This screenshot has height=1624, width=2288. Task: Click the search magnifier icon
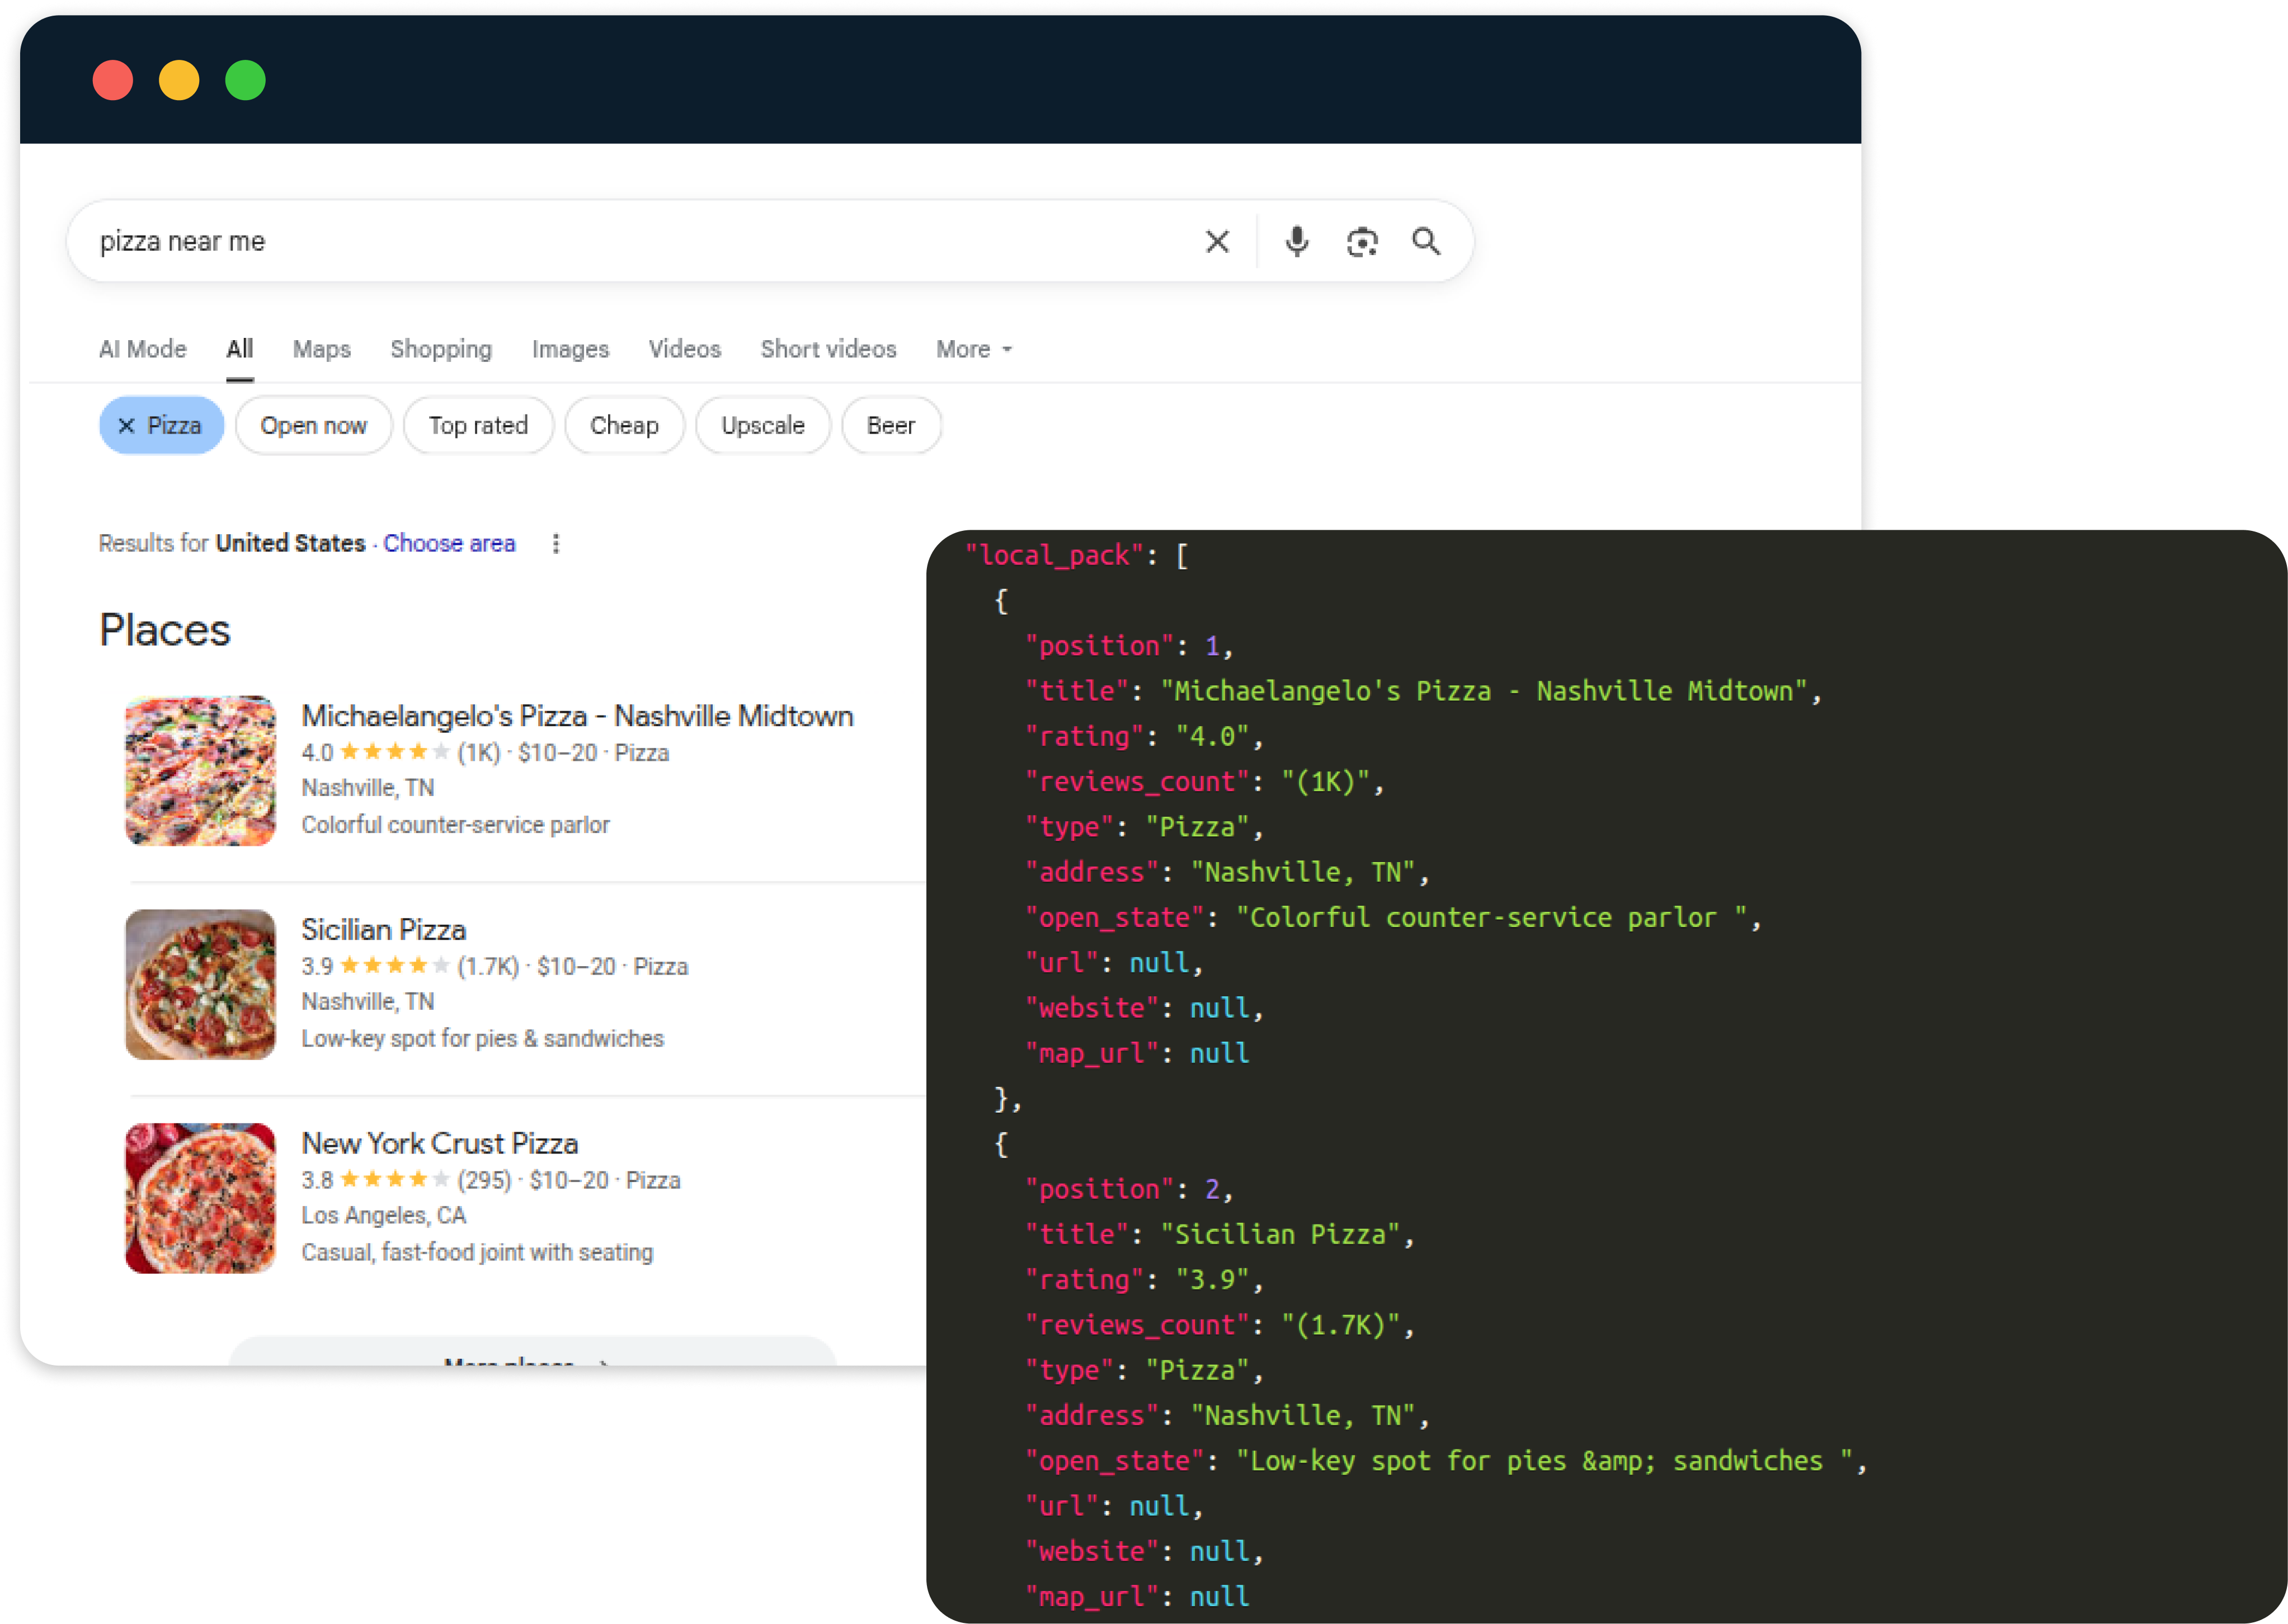[x=1427, y=241]
